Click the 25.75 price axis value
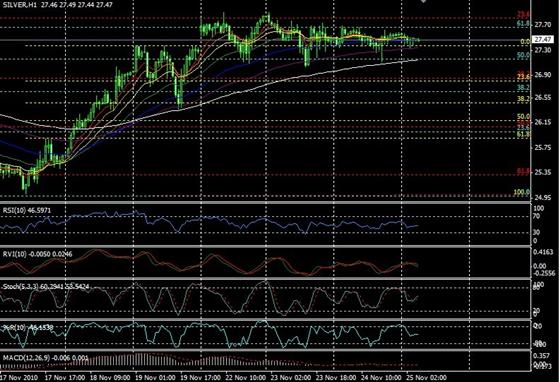The width and height of the screenshot is (560, 382). (543, 147)
